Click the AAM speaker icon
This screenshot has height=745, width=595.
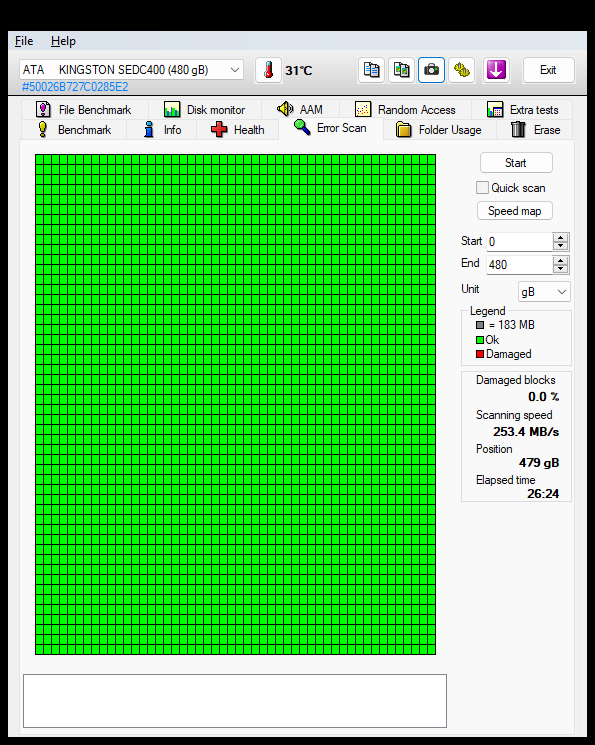pyautogui.click(x=285, y=109)
